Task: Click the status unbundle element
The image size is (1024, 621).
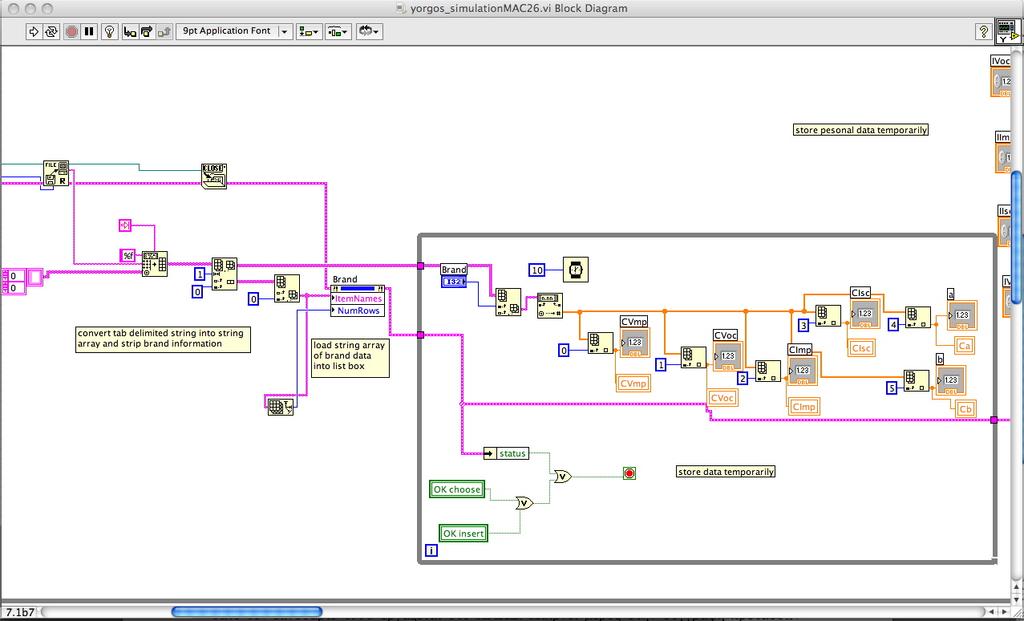Action: [x=512, y=453]
